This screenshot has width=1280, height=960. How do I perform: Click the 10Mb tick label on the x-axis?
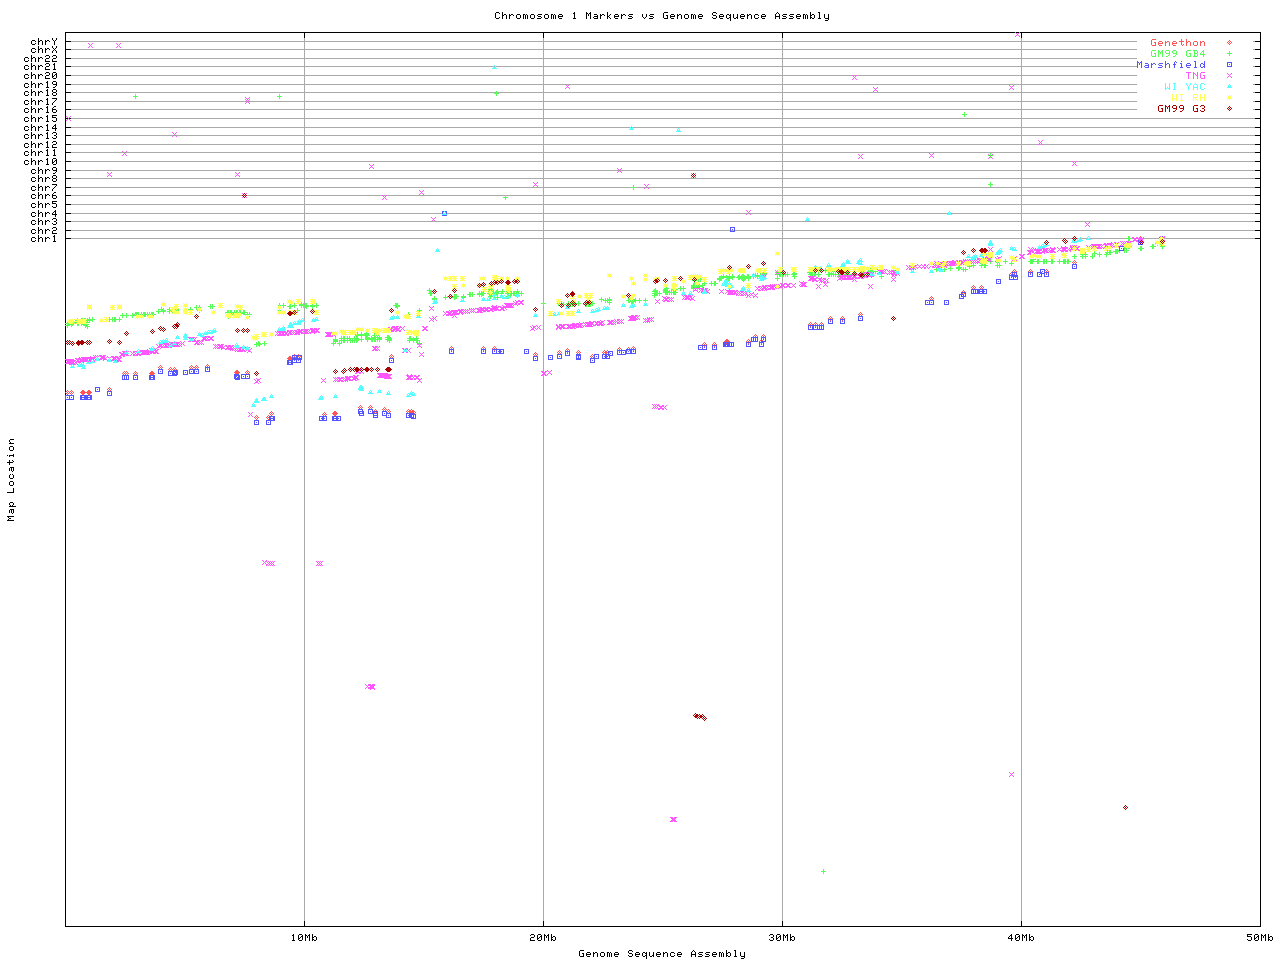pos(304,938)
